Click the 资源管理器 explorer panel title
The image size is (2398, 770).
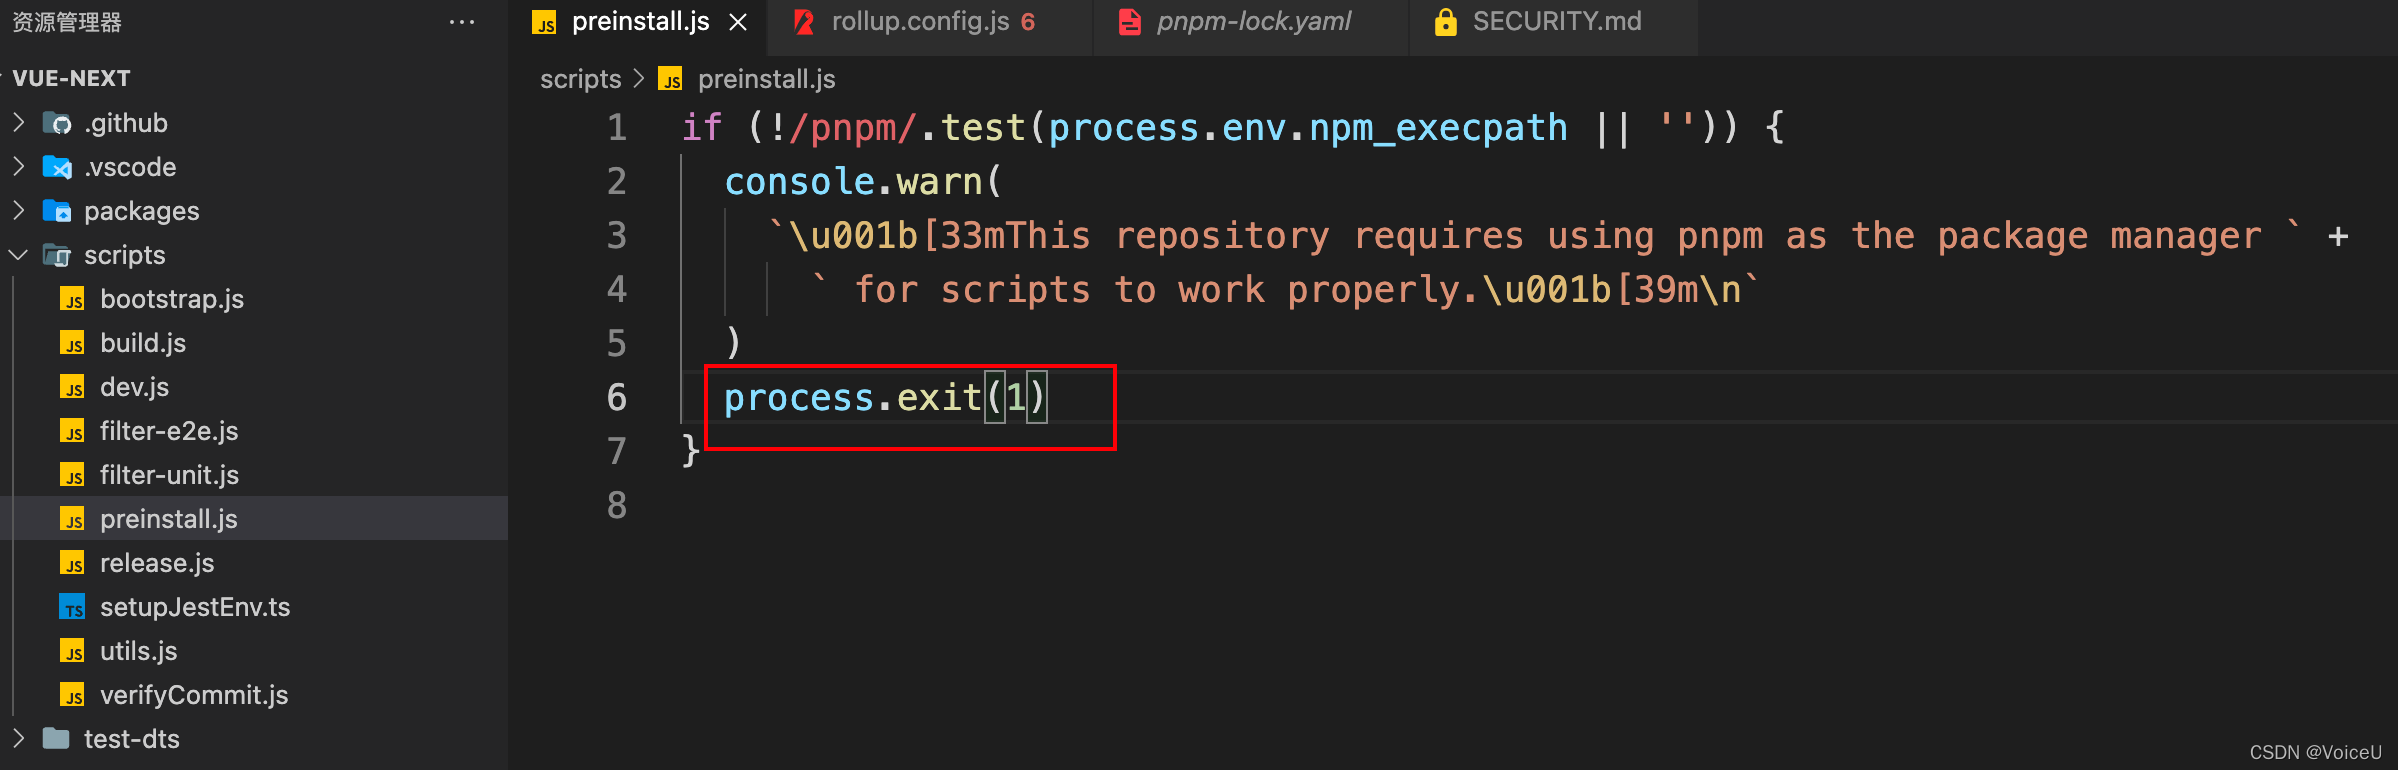coord(67,22)
